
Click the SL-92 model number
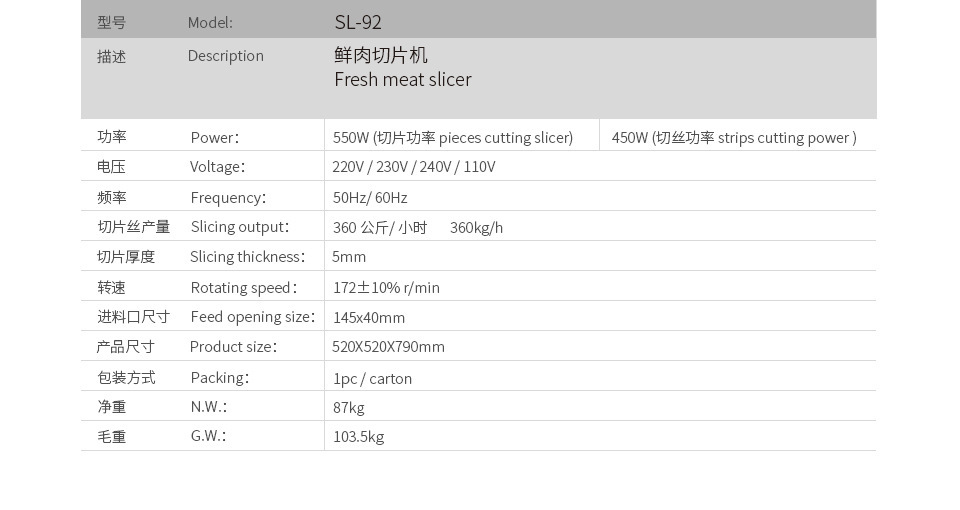tap(358, 22)
